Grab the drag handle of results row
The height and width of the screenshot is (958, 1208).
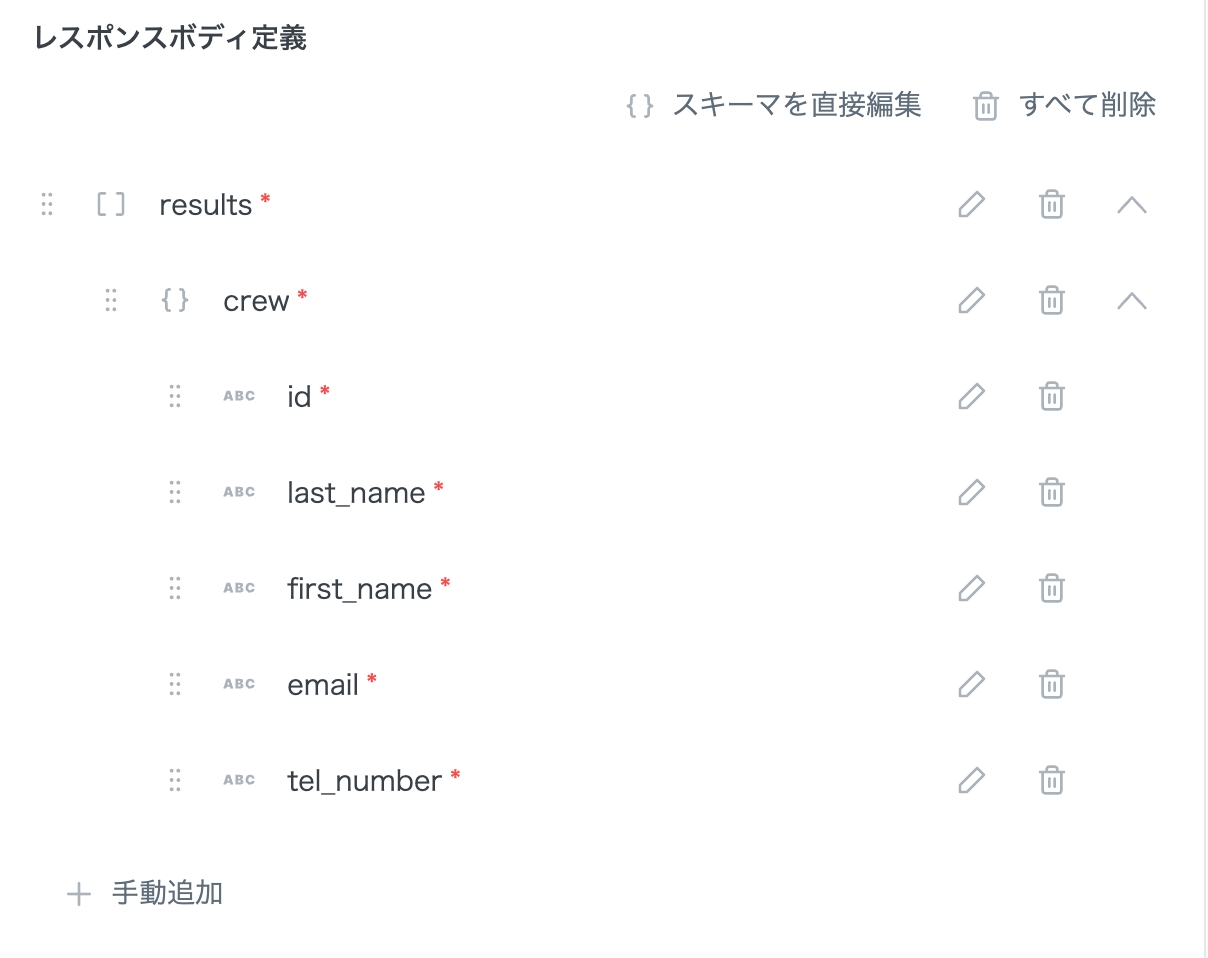pos(47,205)
